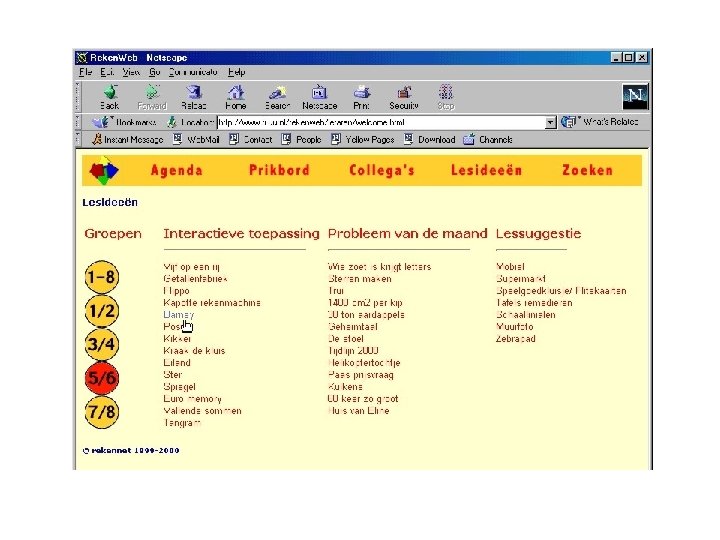Image resolution: width=720 pixels, height=540 pixels.
Task: Expand the location URL dropdown arrow
Action: pyautogui.click(x=550, y=123)
